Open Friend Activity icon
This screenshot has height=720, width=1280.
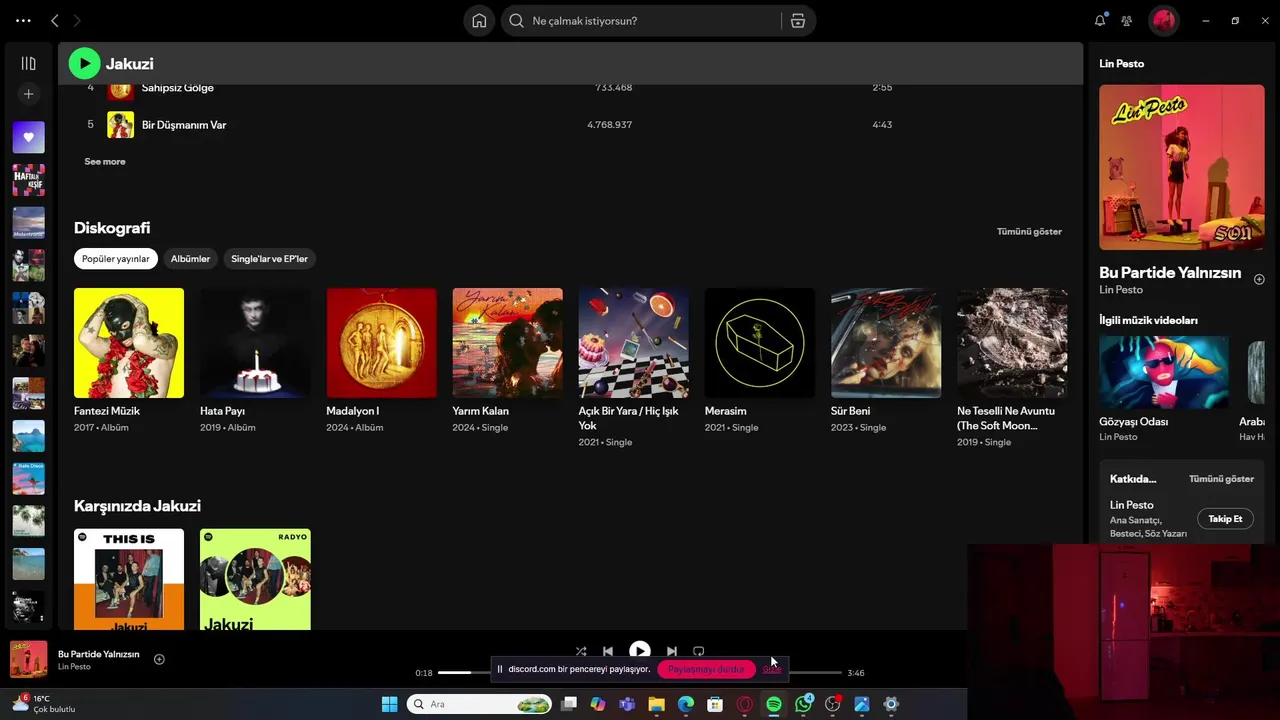click(1127, 21)
